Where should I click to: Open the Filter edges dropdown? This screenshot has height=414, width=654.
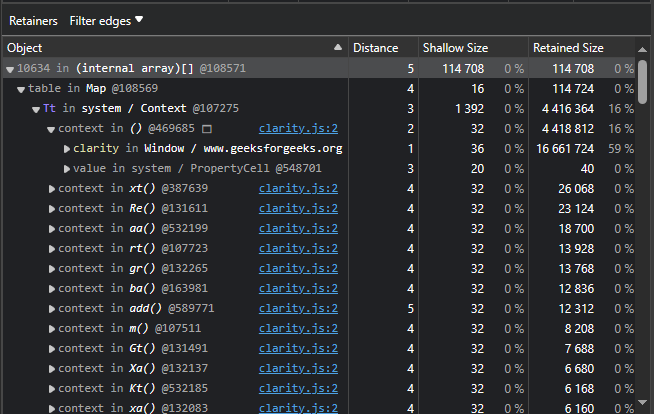point(106,21)
